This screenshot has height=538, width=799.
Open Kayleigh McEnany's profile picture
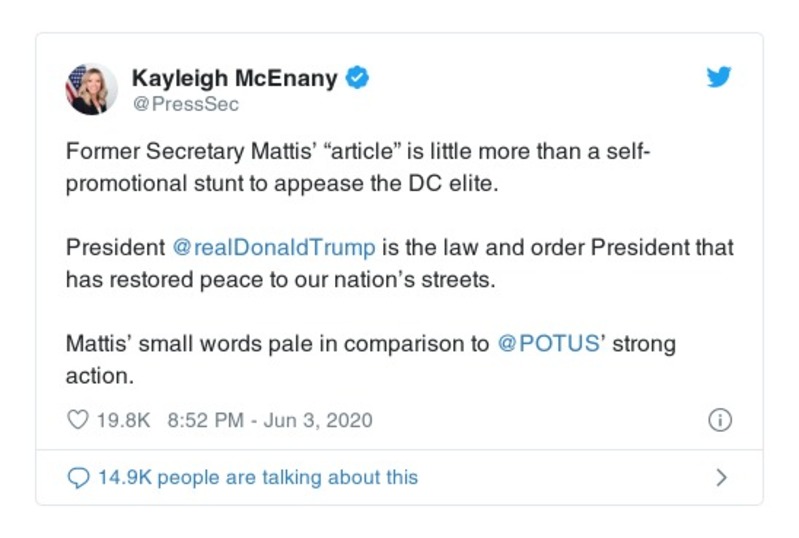[91, 88]
